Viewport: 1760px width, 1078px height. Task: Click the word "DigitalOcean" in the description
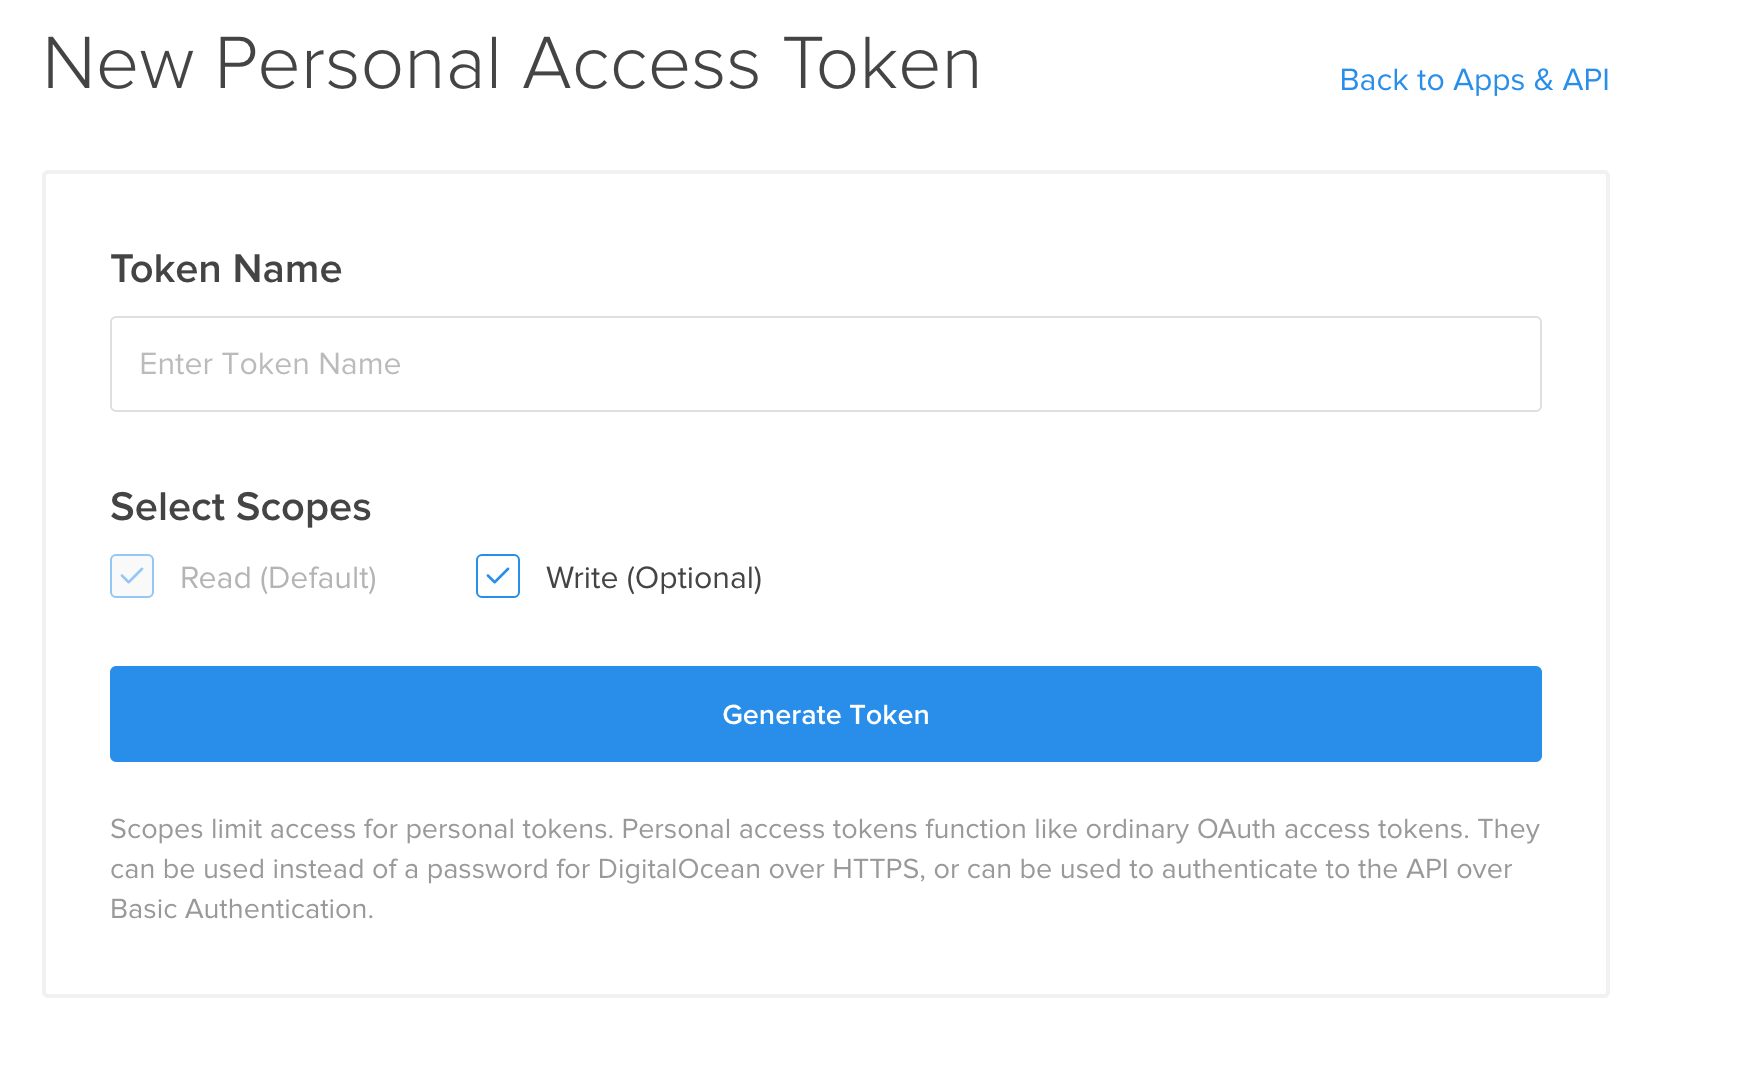(679, 869)
